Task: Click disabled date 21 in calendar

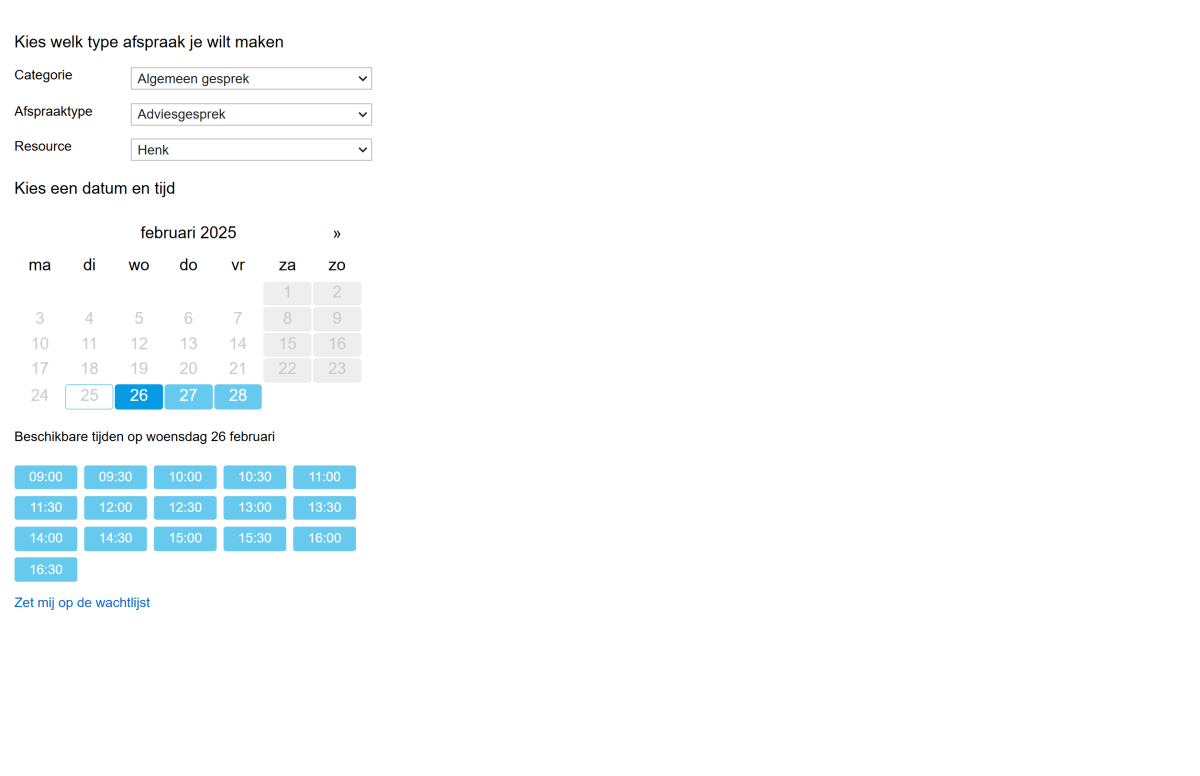Action: [x=238, y=370]
